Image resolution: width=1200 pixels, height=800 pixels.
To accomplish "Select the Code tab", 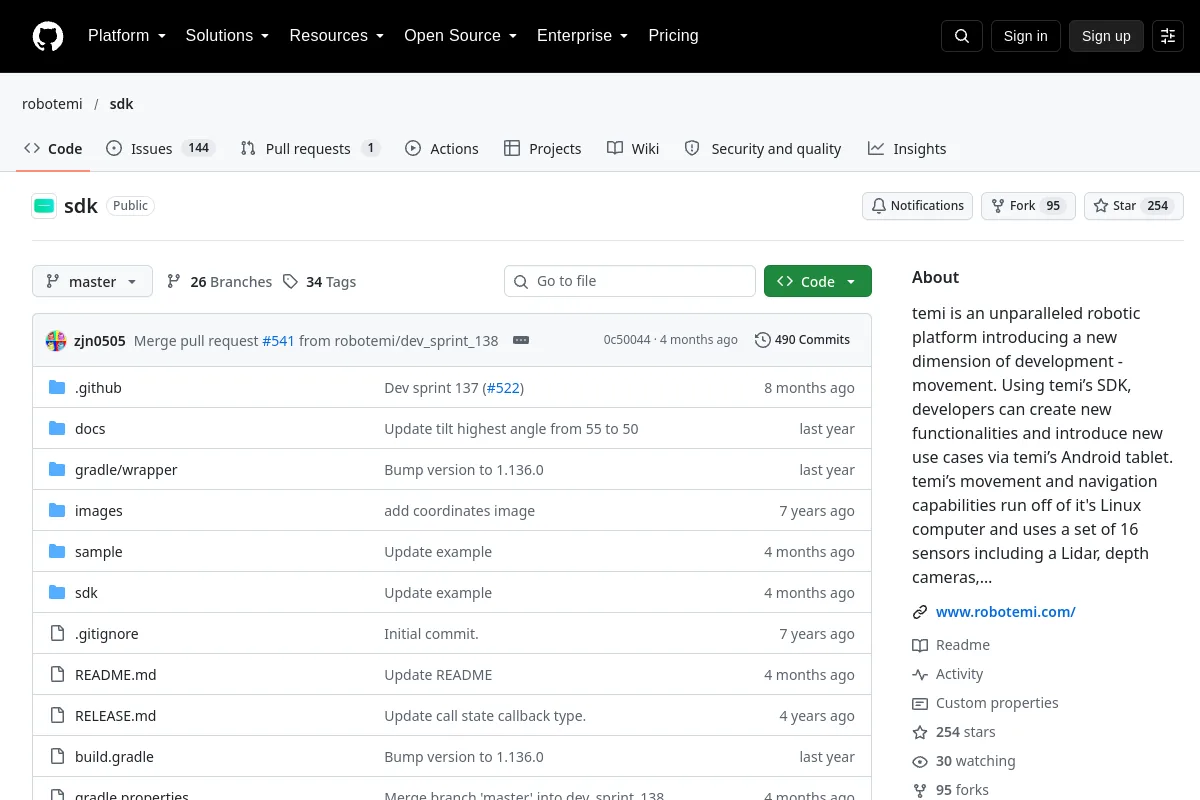I will pos(53,149).
